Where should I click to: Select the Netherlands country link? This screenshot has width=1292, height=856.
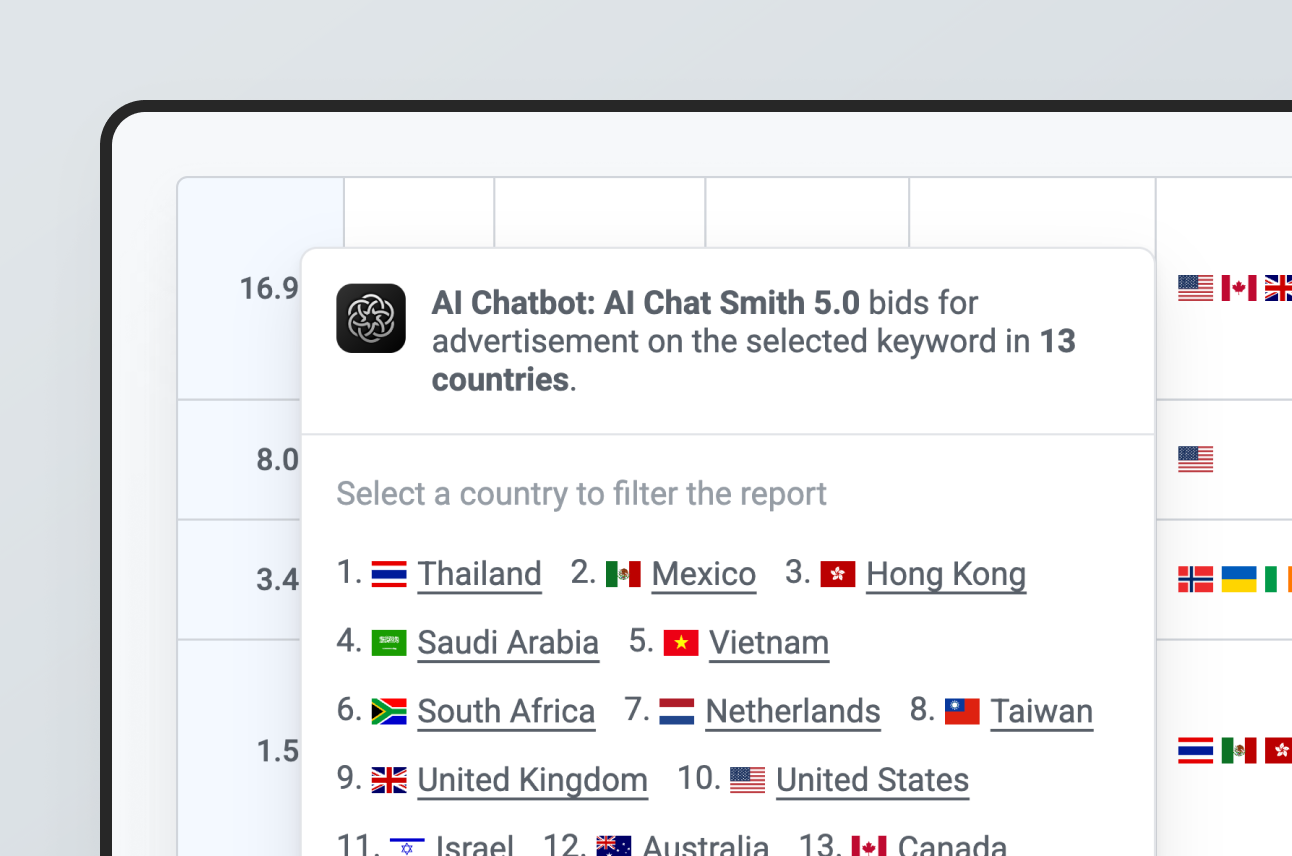click(x=792, y=711)
